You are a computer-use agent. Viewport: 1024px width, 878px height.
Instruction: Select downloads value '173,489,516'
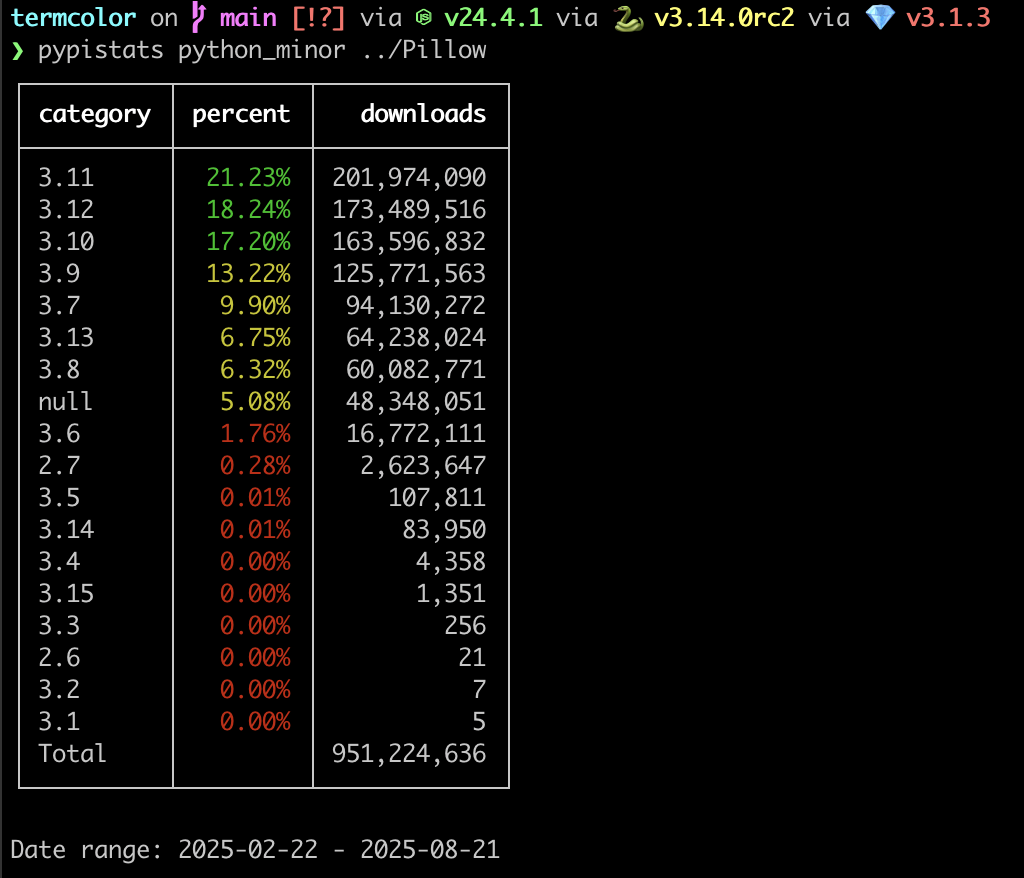click(x=409, y=210)
